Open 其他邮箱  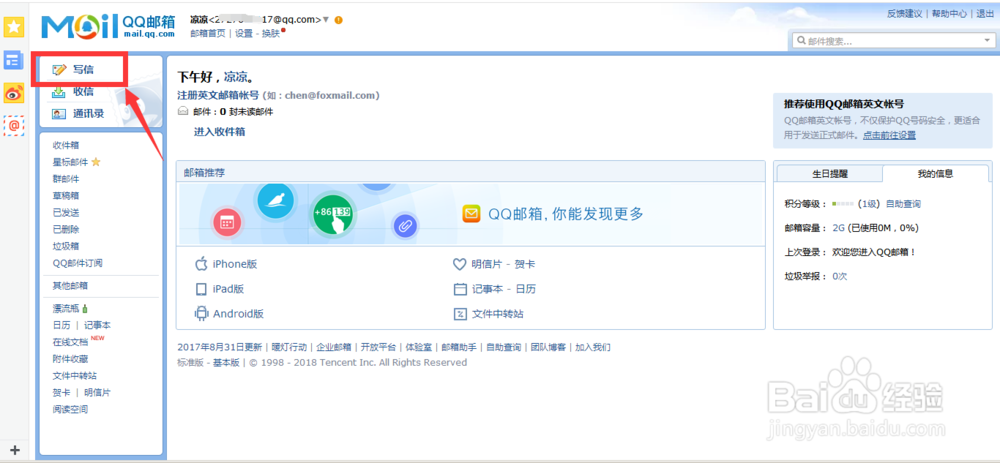click(71, 285)
